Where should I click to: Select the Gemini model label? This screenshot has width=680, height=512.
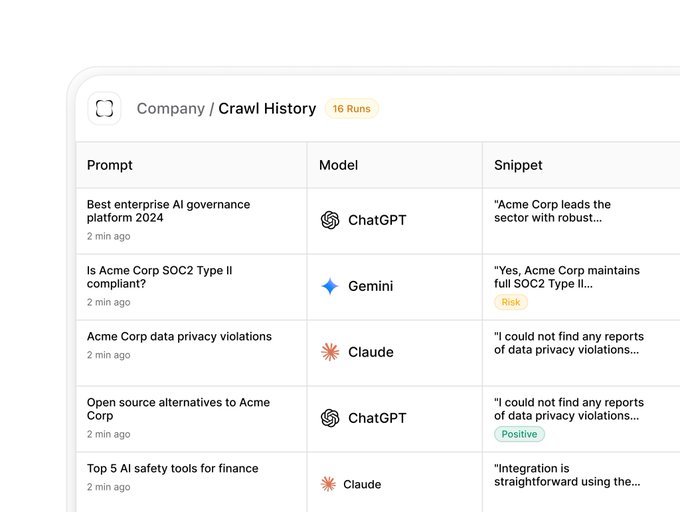371,286
